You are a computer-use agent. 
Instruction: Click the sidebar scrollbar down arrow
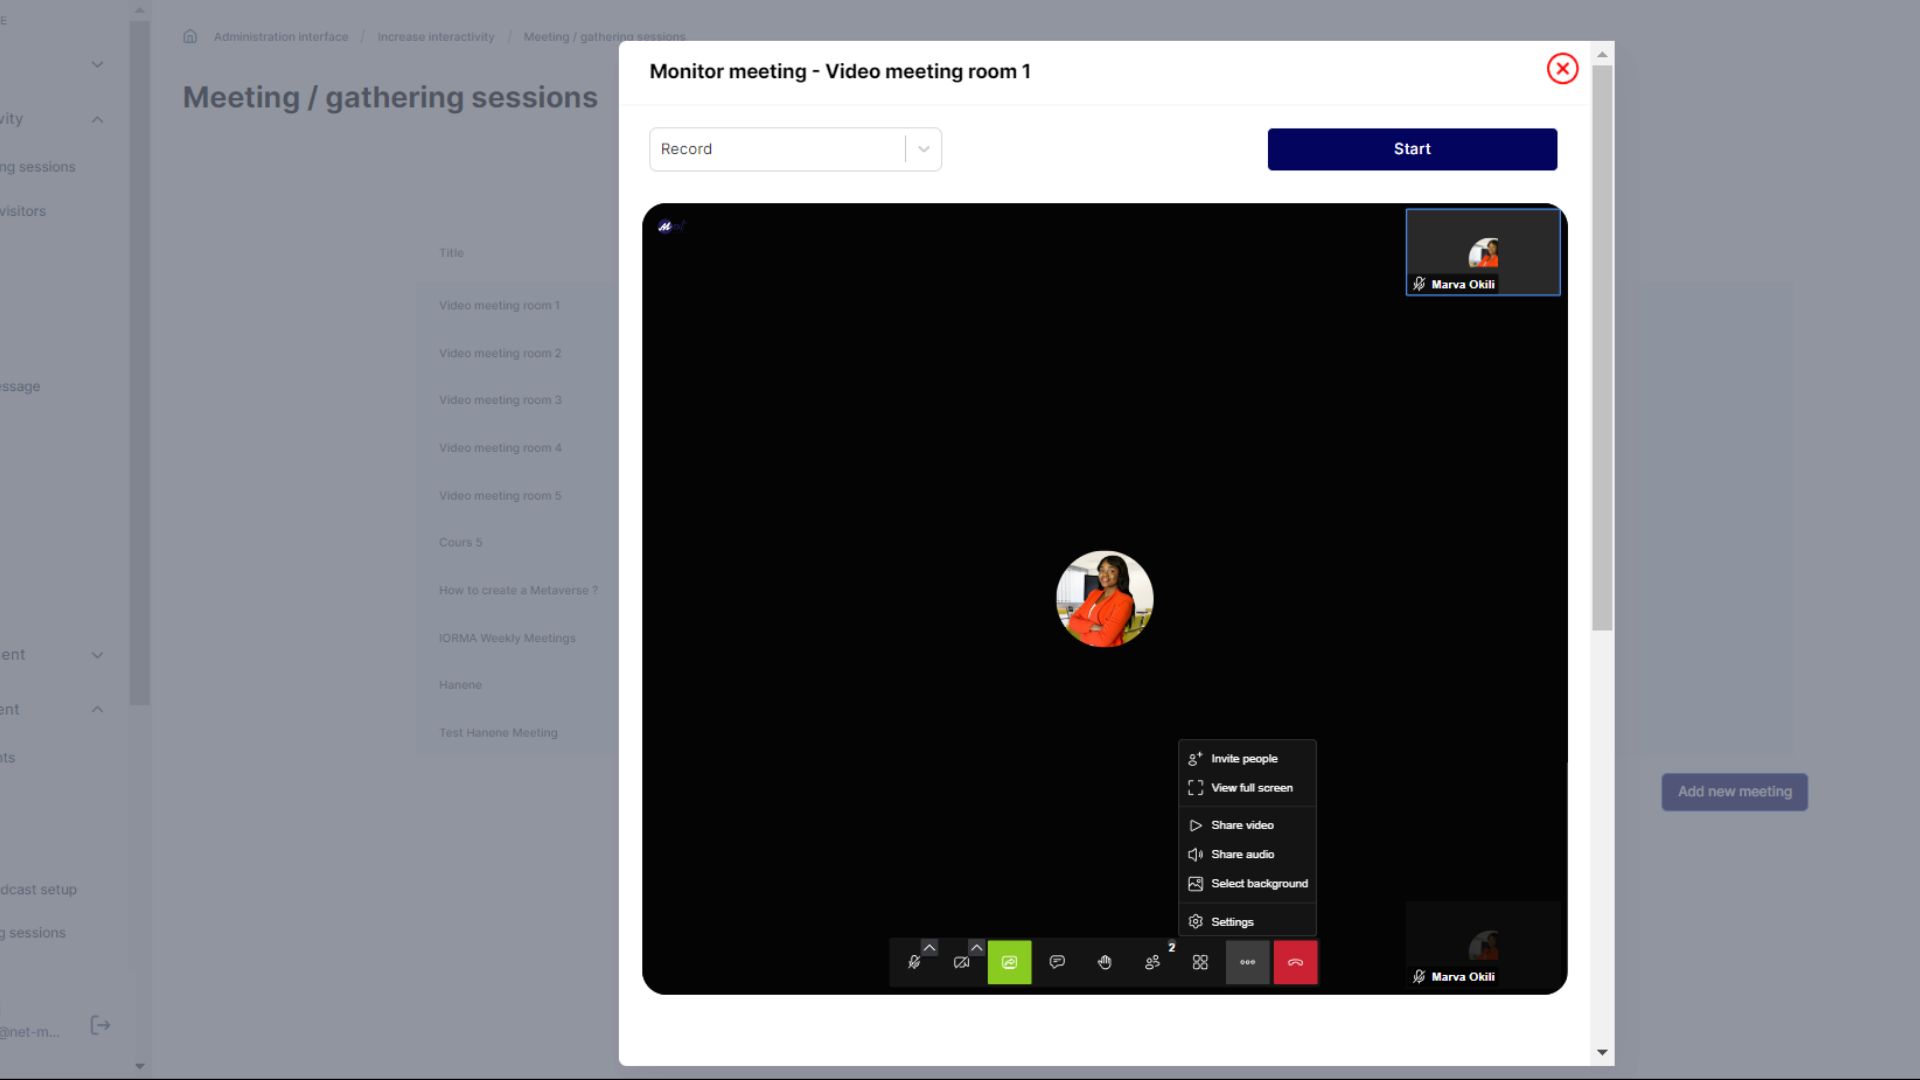tap(139, 1066)
